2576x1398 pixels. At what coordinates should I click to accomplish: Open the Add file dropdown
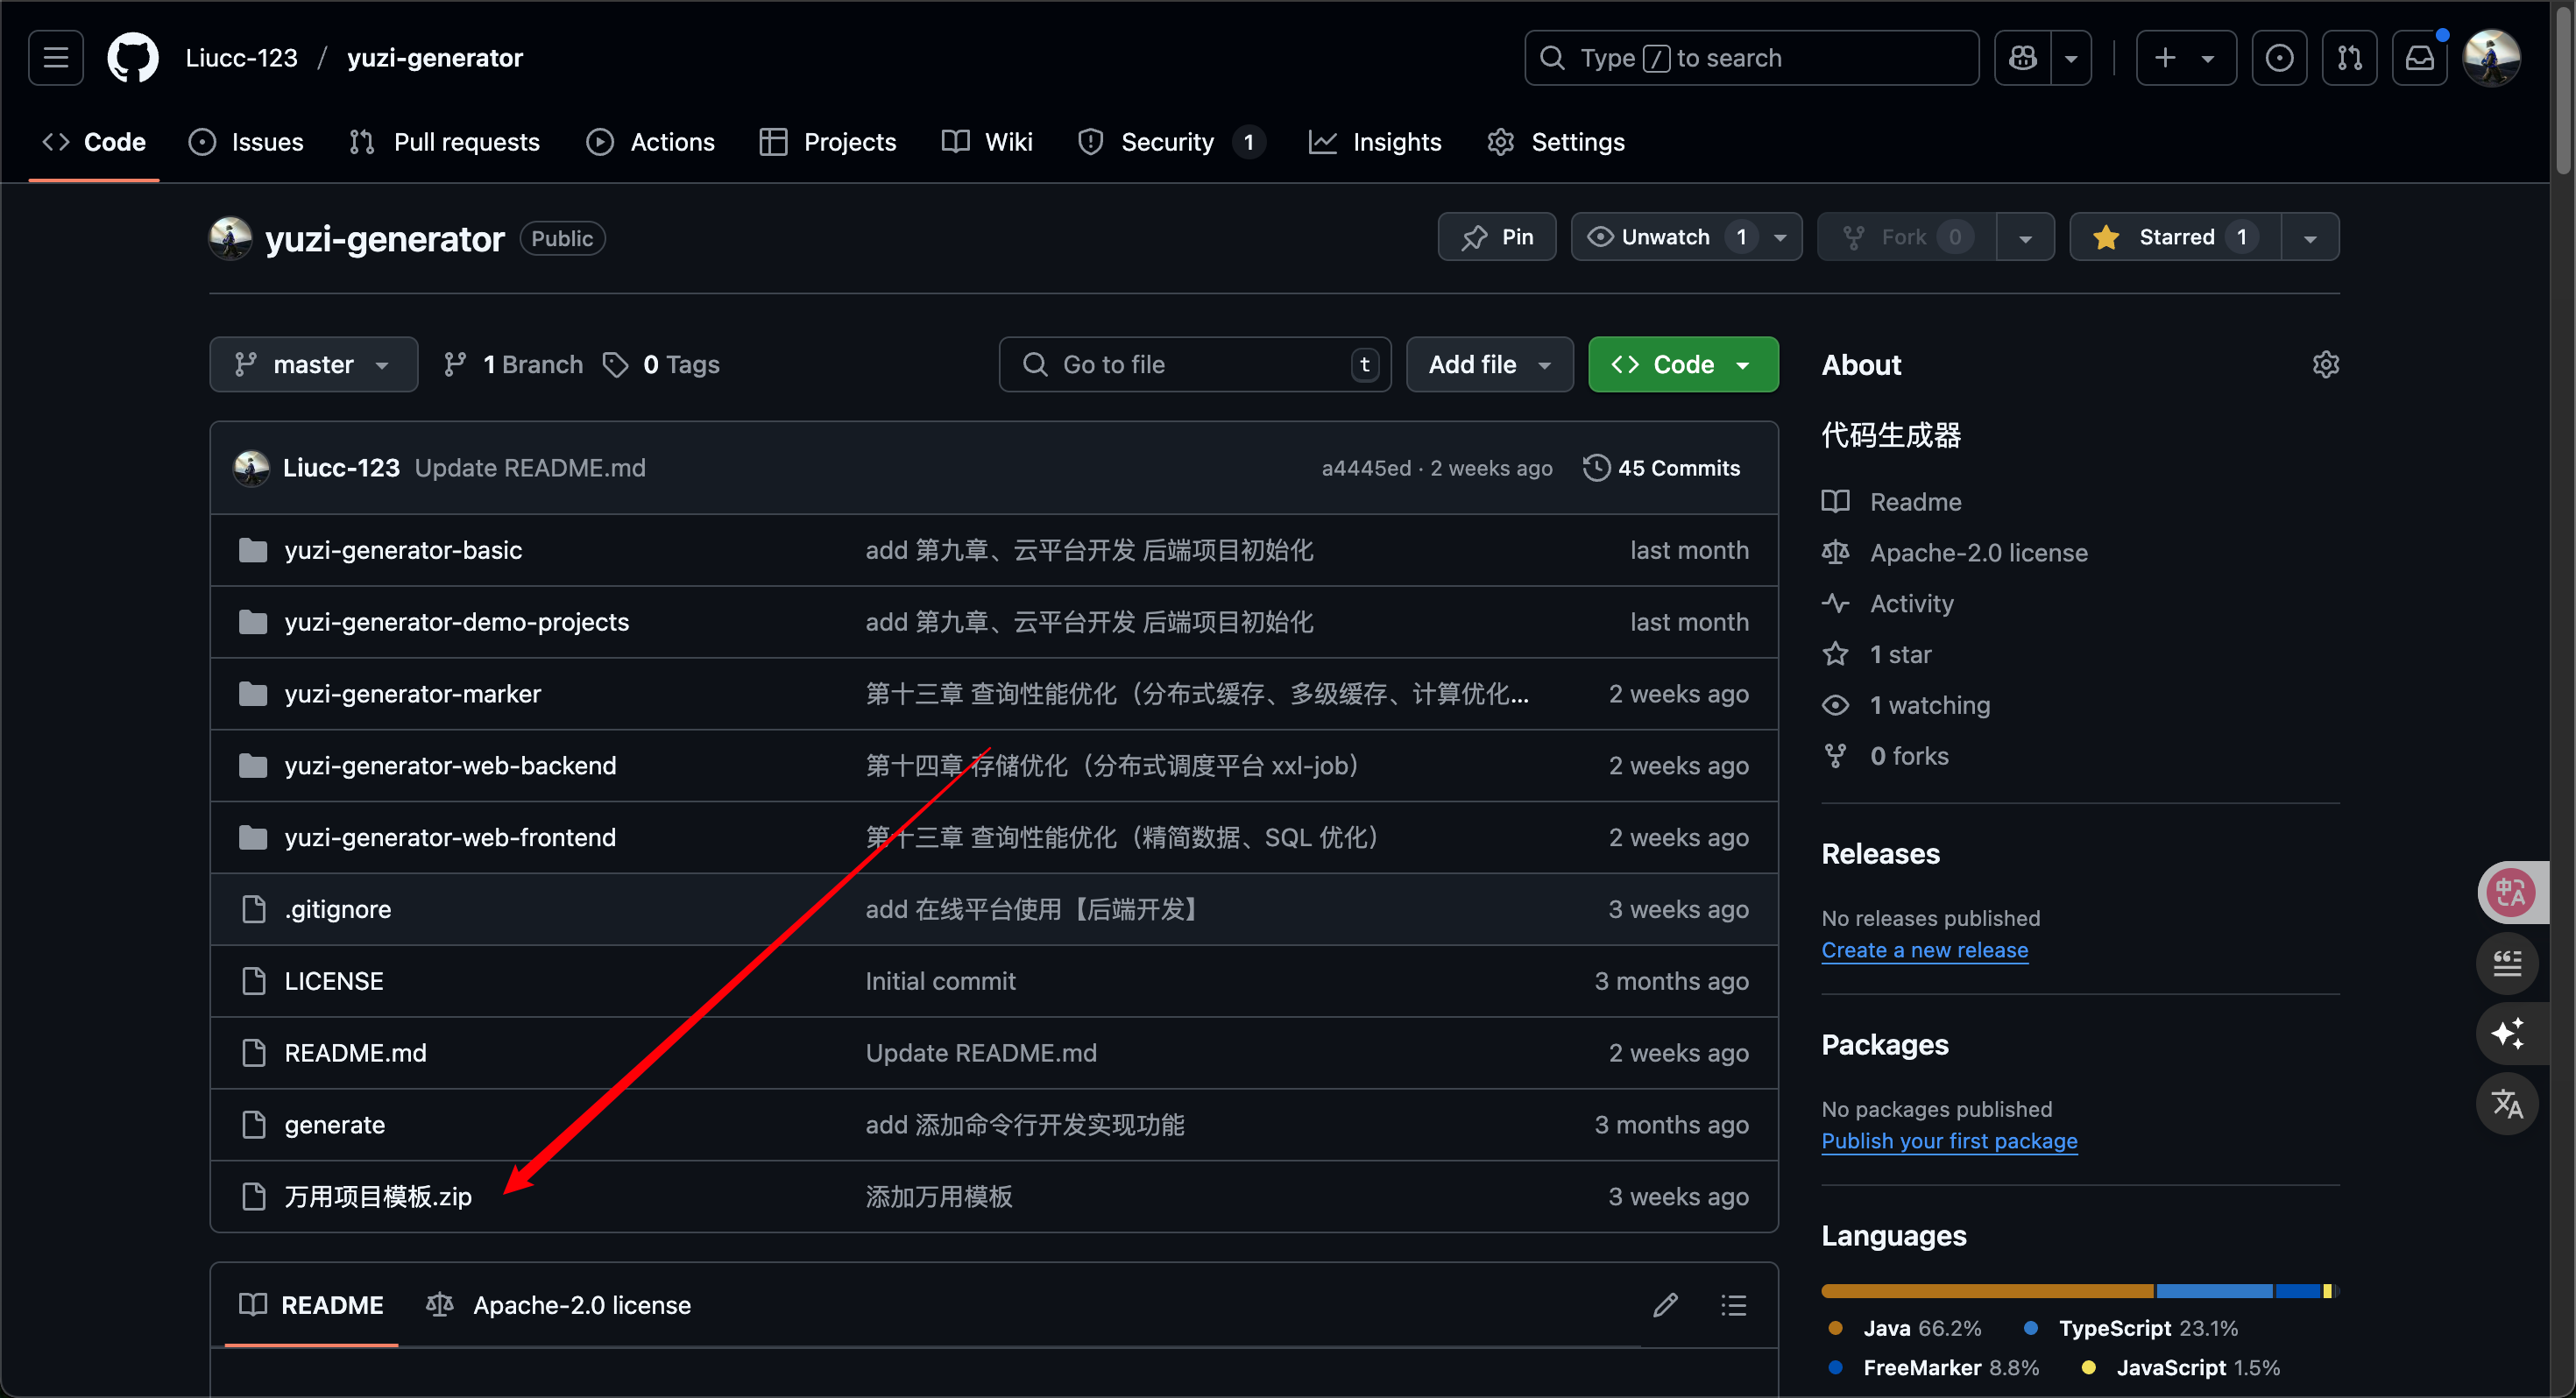click(1489, 365)
